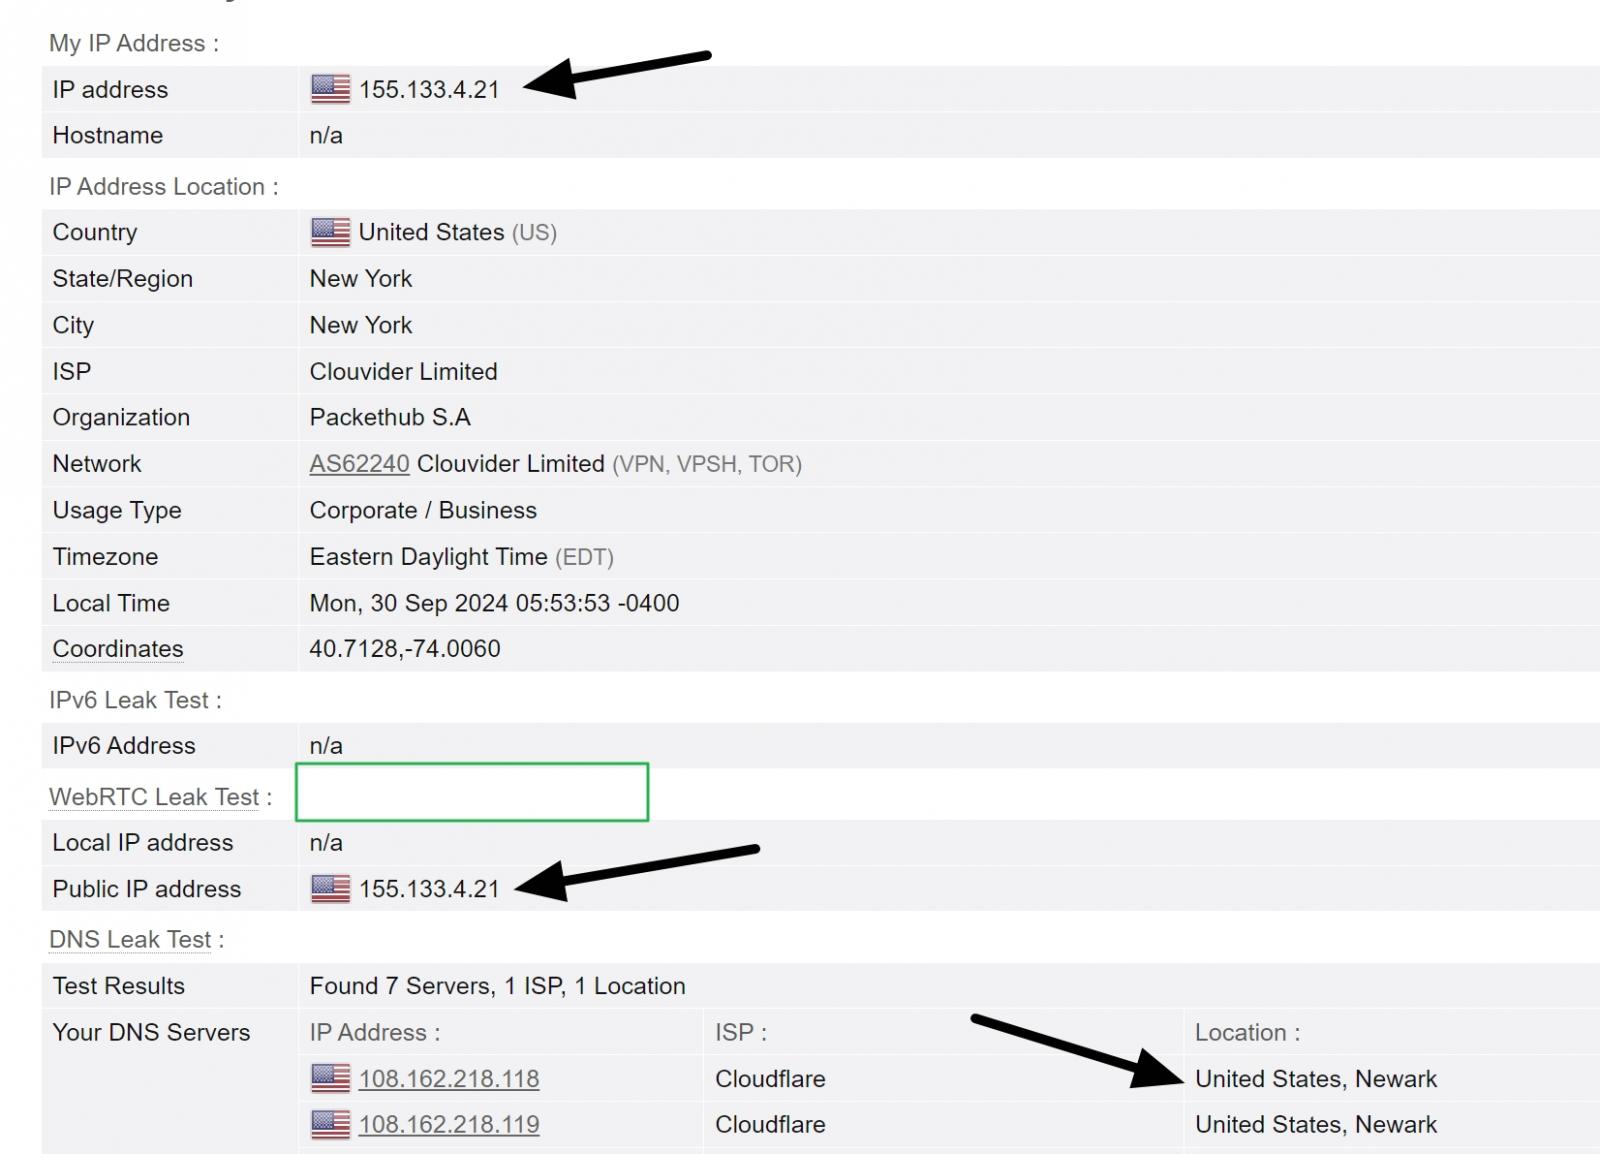The height and width of the screenshot is (1154, 1600).
Task: Click the black arrow pointing at IP address
Action: (x=620, y=70)
